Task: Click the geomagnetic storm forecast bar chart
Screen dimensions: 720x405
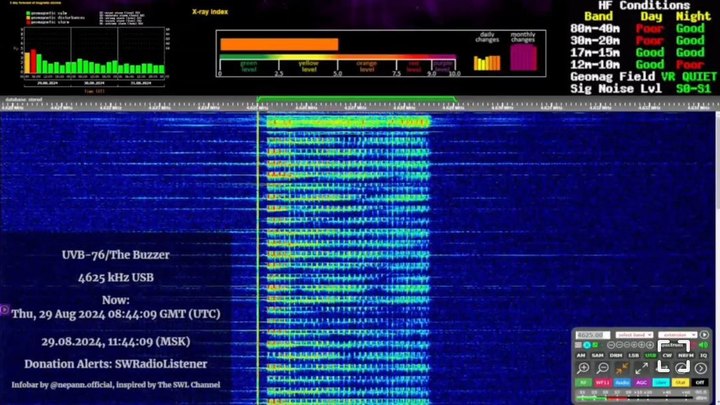Action: point(94,51)
